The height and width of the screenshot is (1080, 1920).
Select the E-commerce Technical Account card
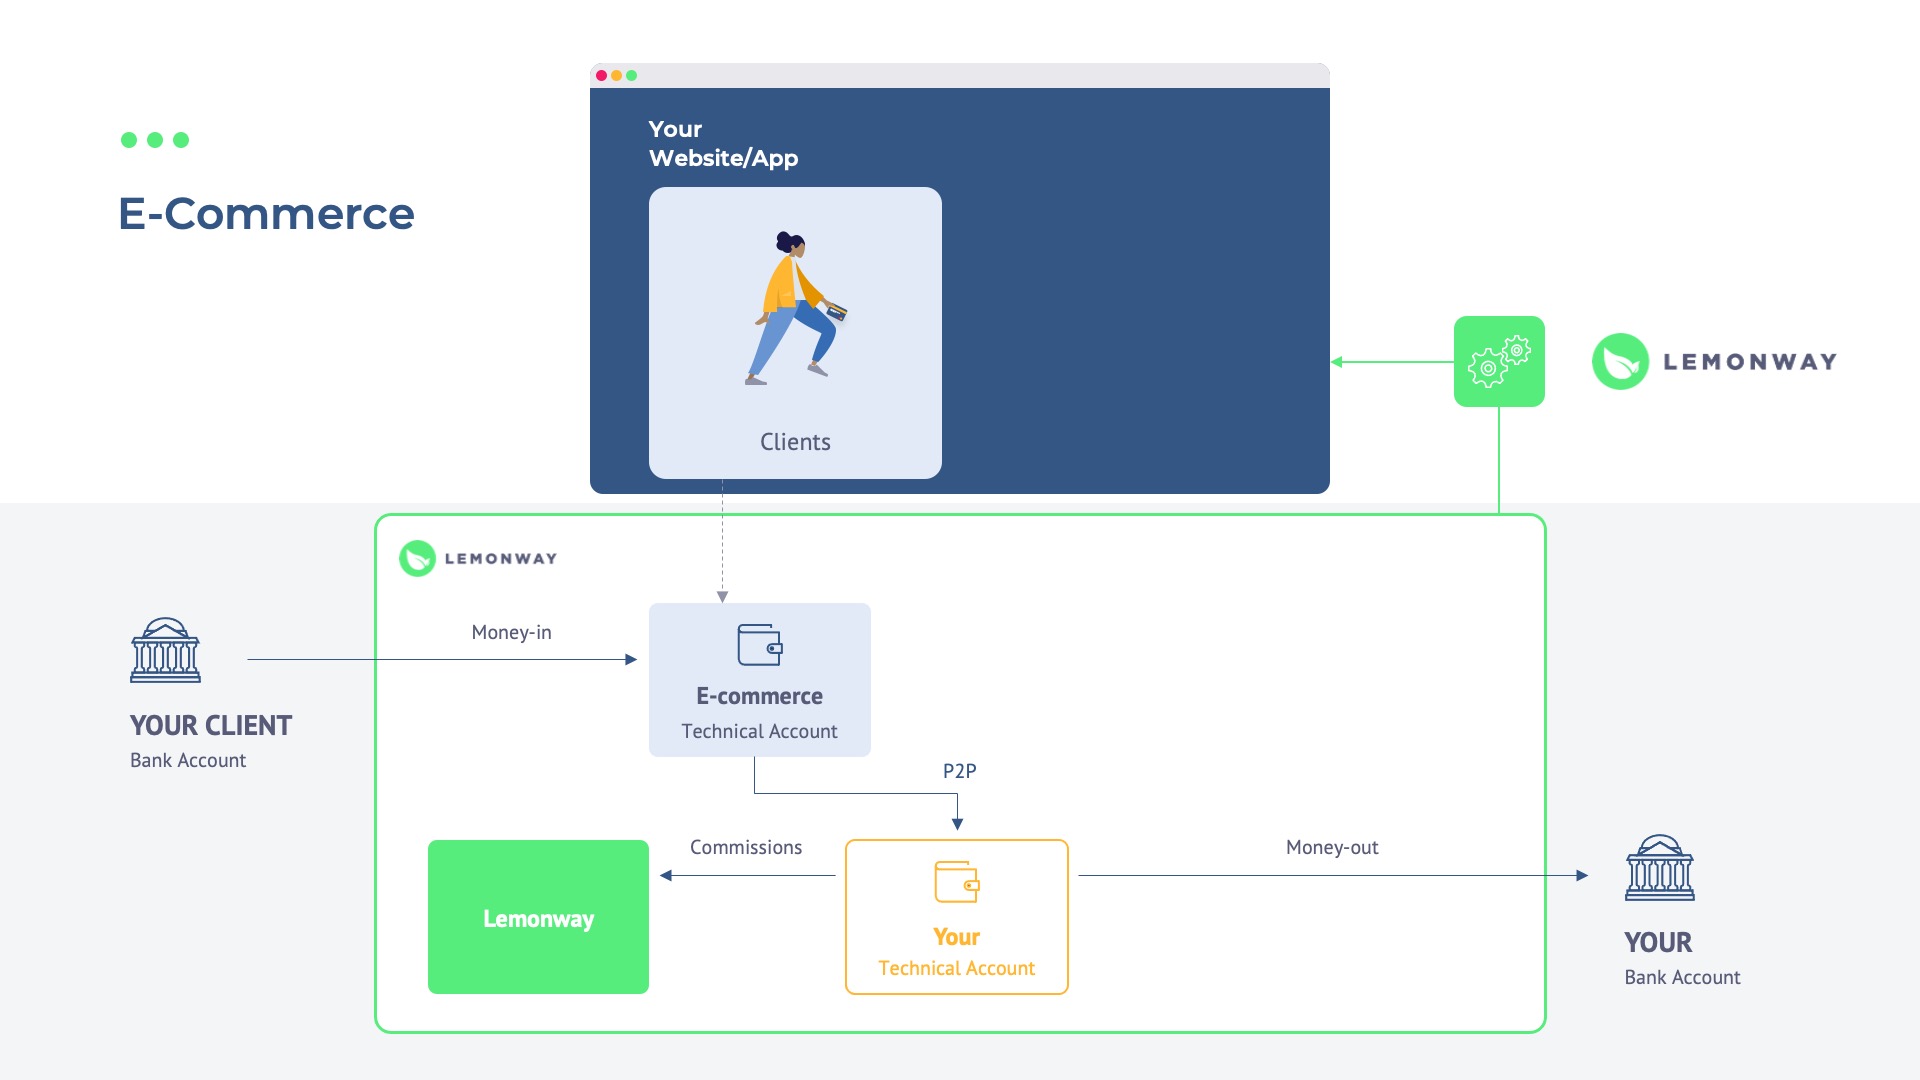click(760, 680)
